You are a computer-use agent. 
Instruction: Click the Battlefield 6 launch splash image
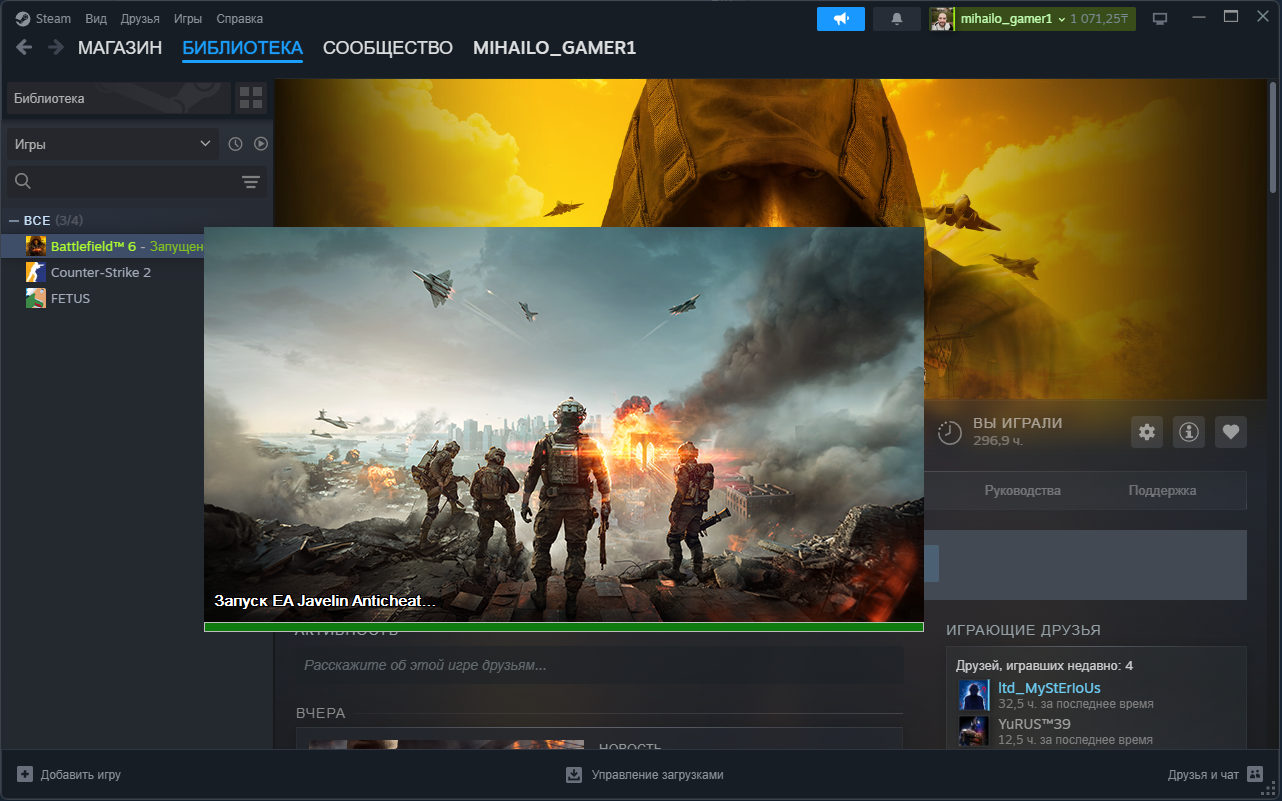[564, 424]
